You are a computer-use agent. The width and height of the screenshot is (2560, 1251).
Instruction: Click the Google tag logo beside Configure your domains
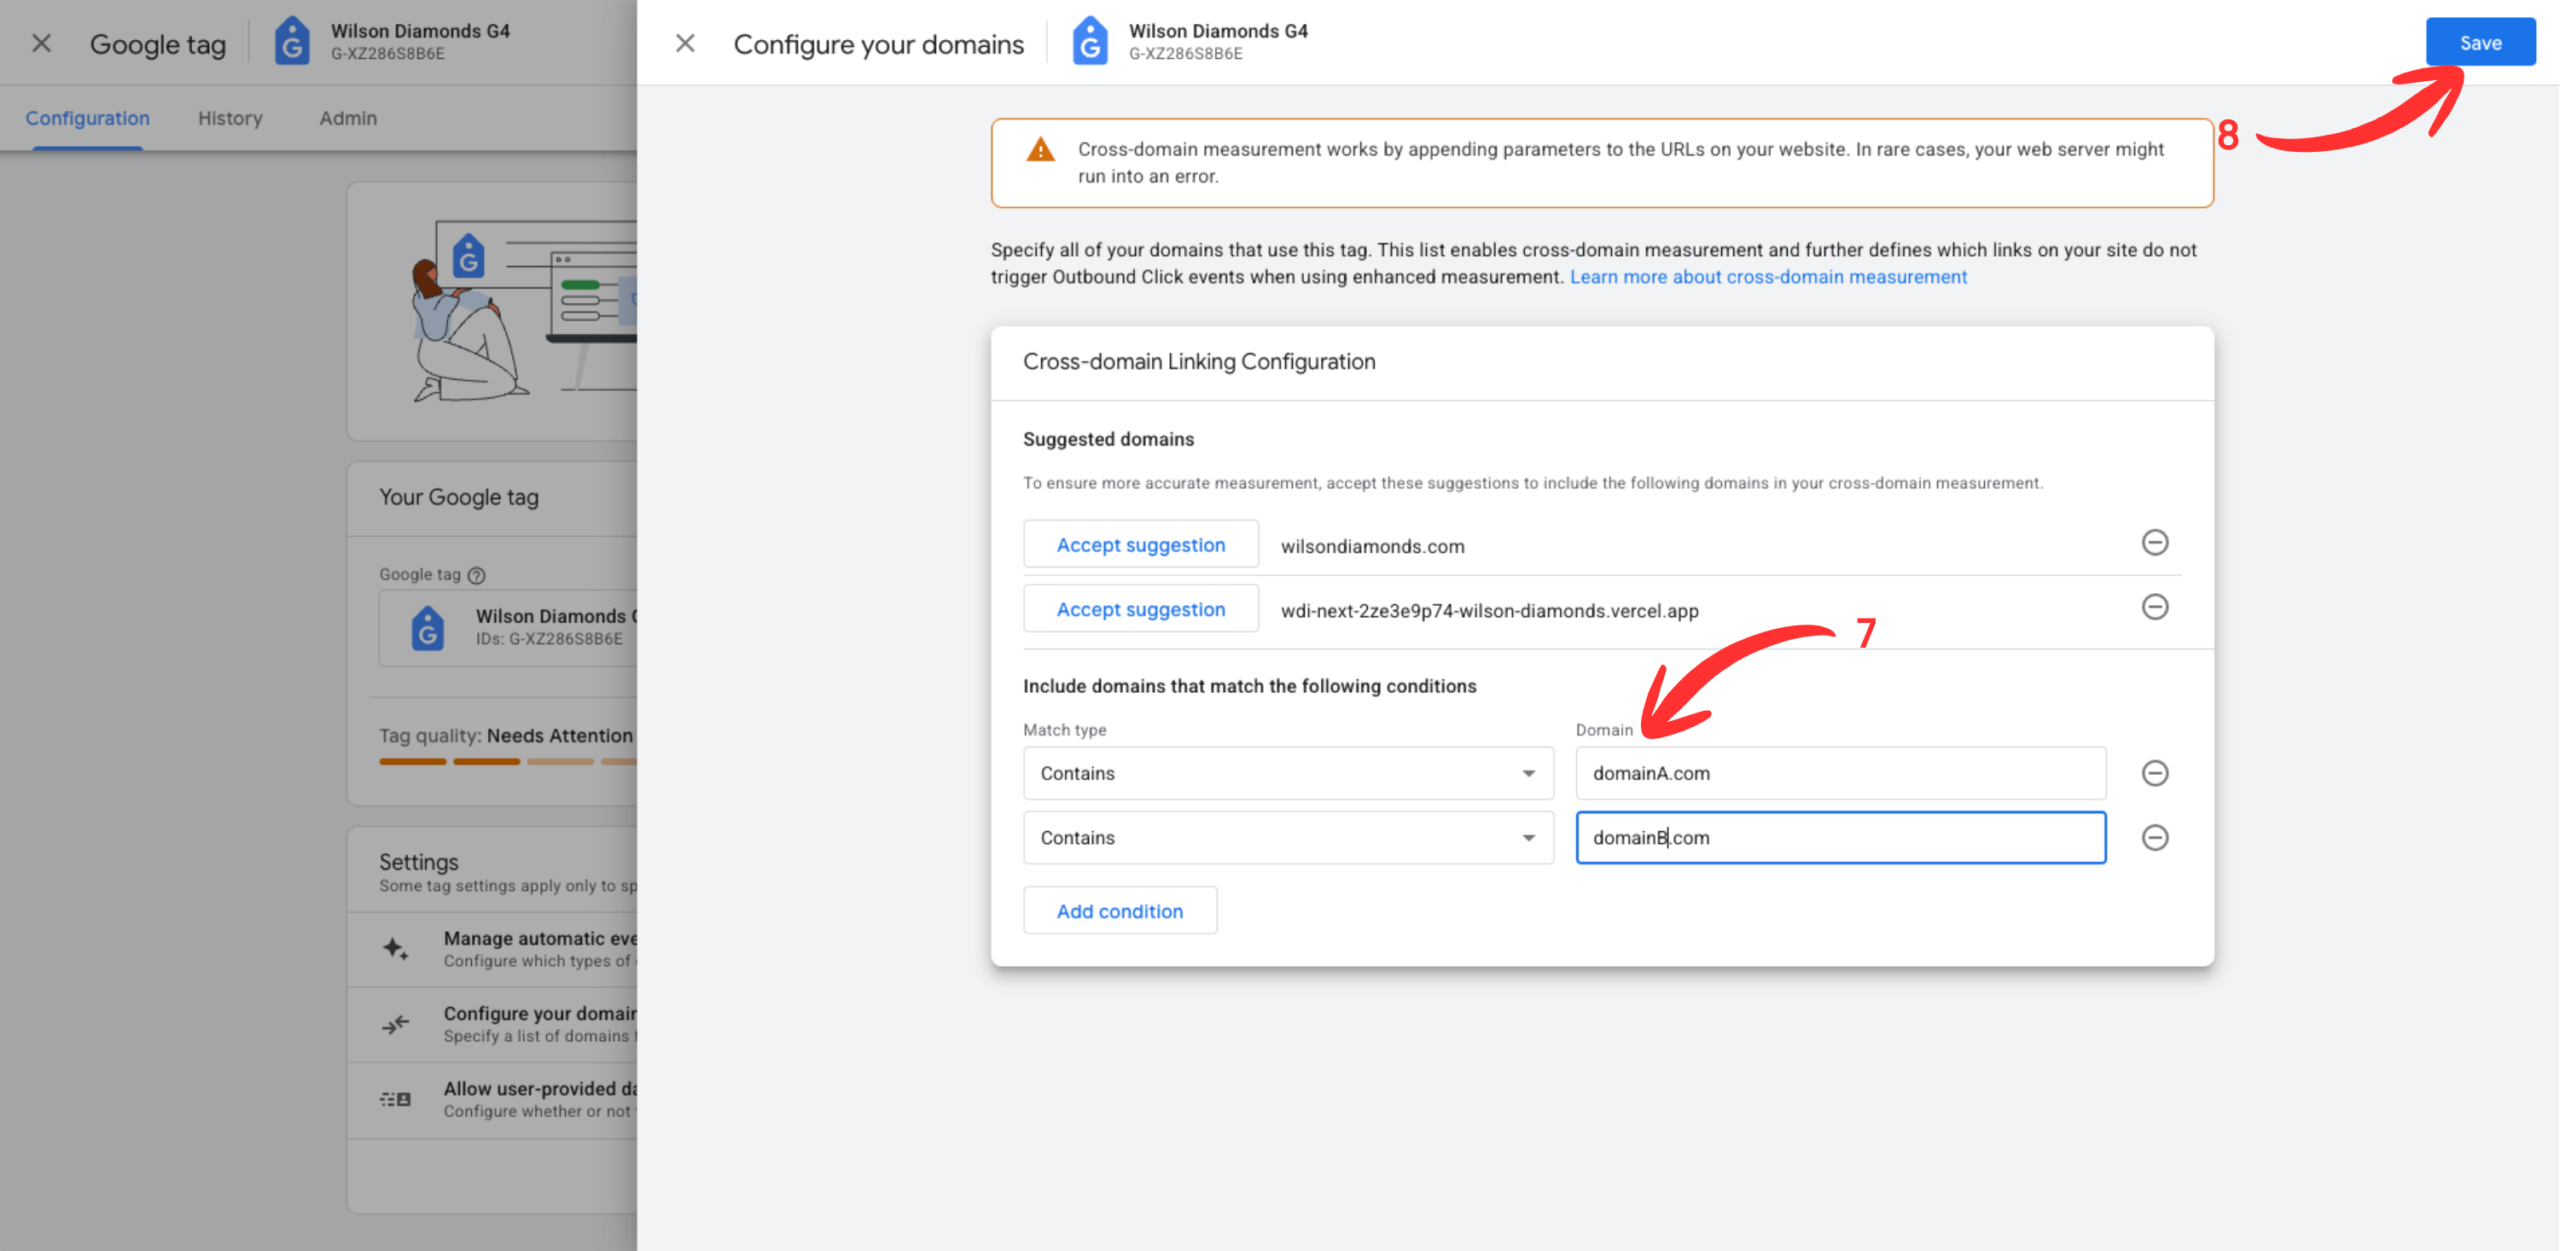pyautogui.click(x=1090, y=42)
